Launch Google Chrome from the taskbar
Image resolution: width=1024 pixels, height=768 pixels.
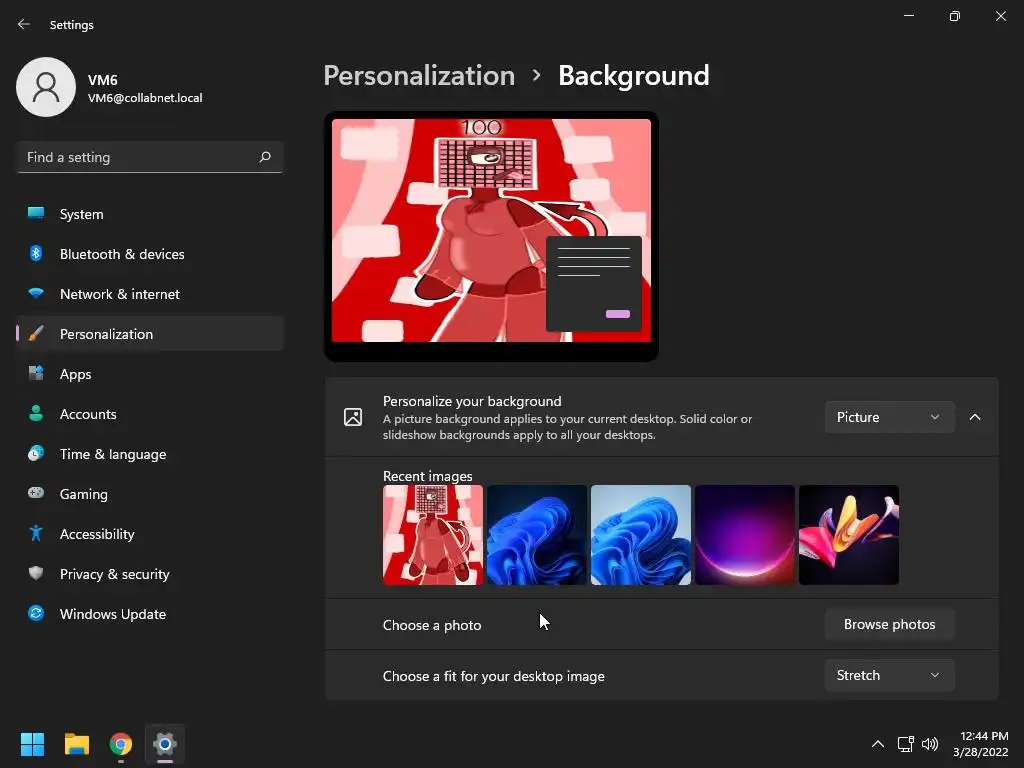coord(121,744)
